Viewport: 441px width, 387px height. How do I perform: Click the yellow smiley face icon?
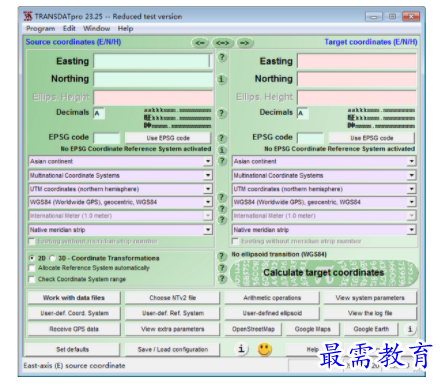tap(264, 349)
